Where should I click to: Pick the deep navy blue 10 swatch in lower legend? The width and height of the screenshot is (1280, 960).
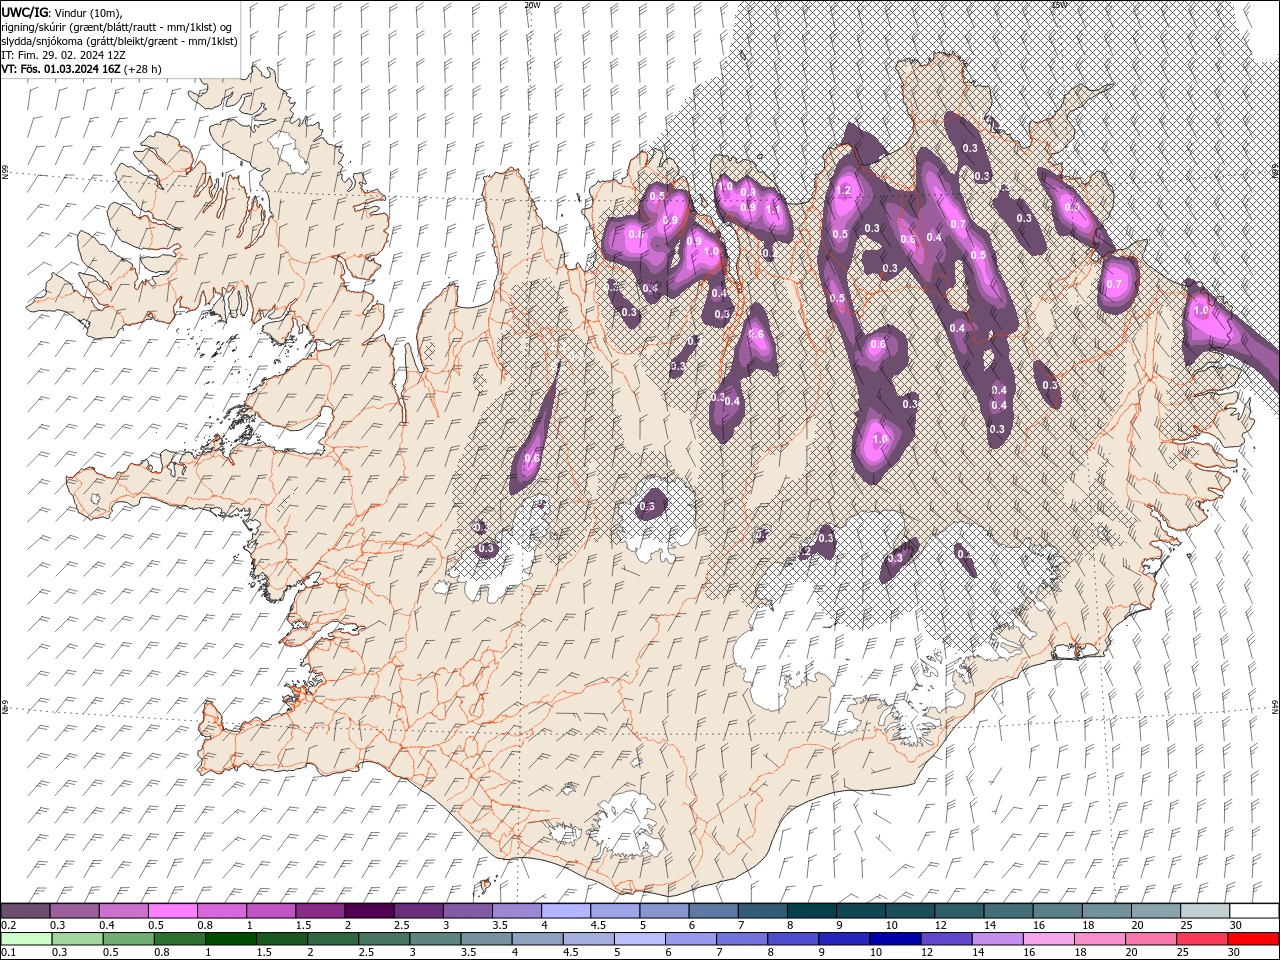click(x=894, y=938)
